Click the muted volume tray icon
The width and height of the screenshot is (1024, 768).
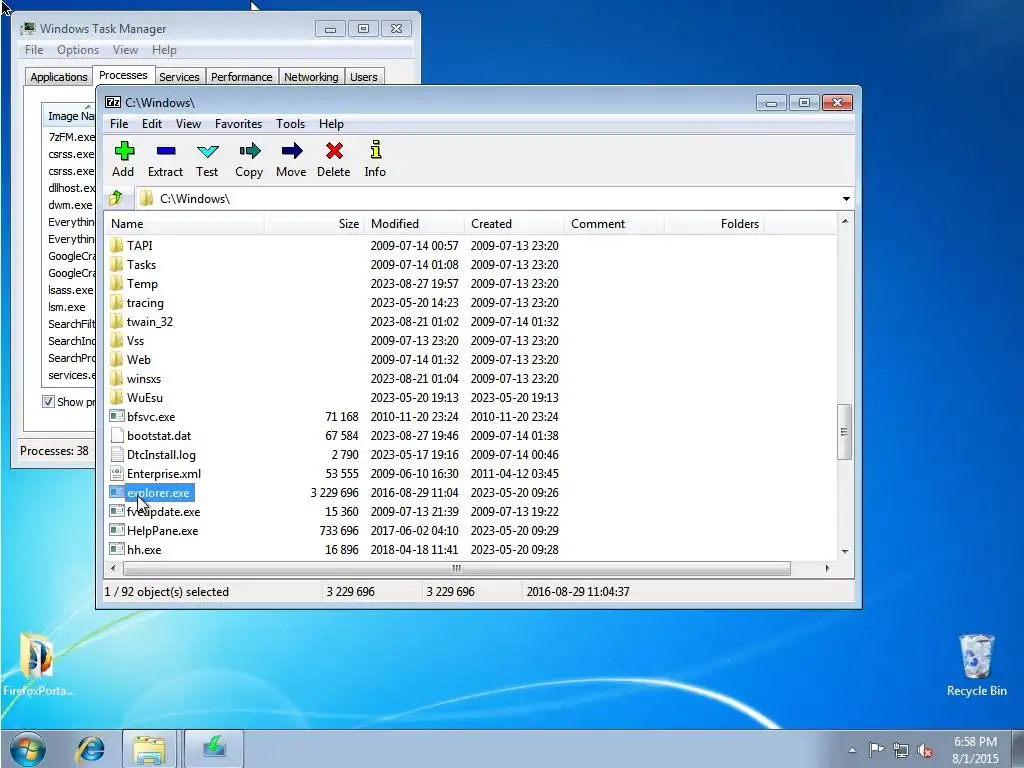[925, 751]
